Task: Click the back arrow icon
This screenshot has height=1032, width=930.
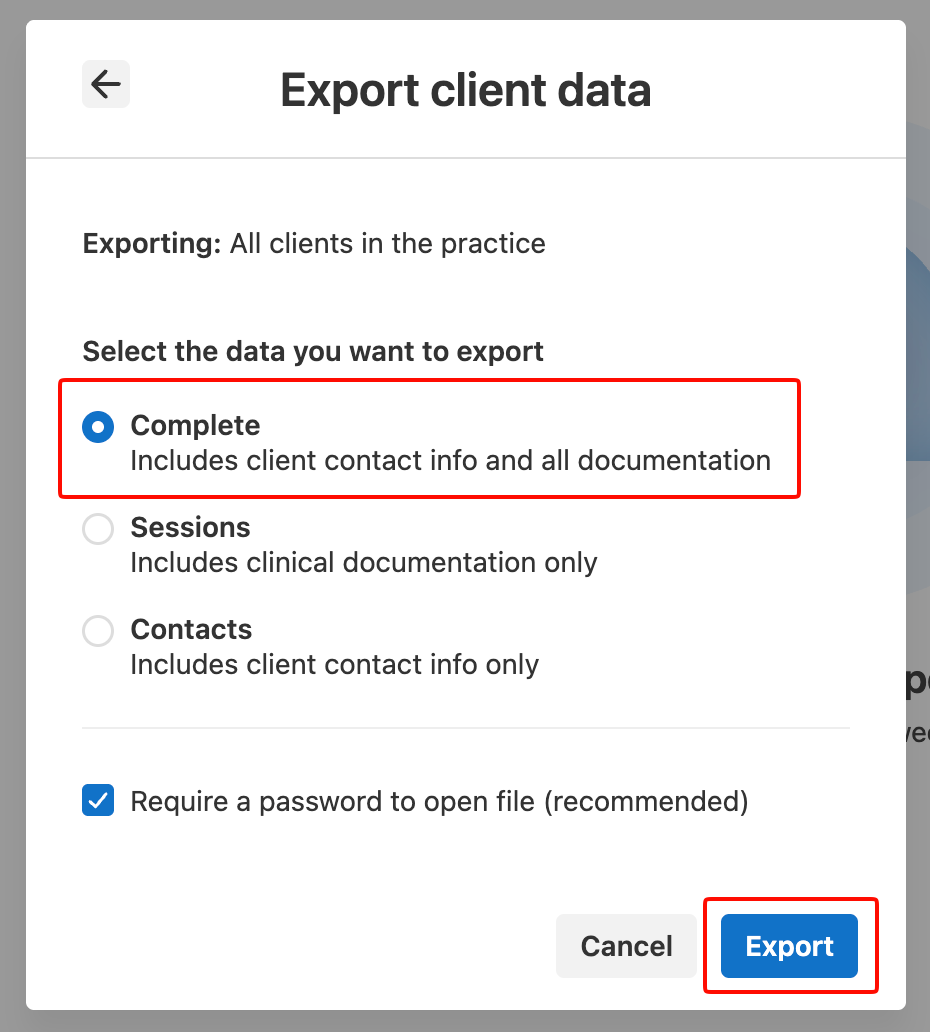Action: point(106,84)
